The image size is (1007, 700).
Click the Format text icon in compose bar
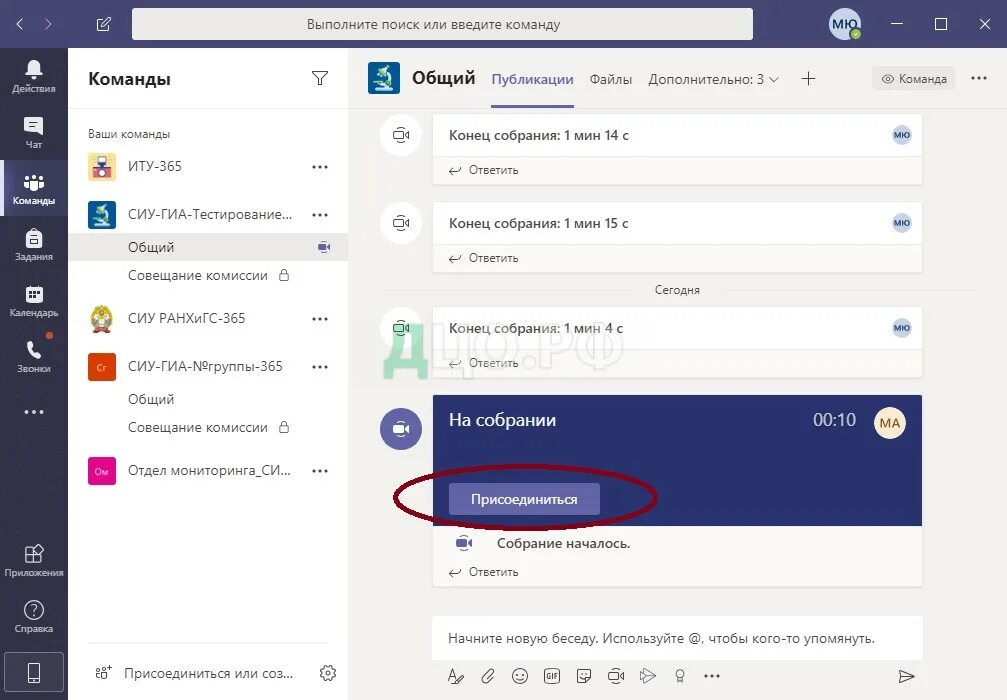(x=455, y=676)
